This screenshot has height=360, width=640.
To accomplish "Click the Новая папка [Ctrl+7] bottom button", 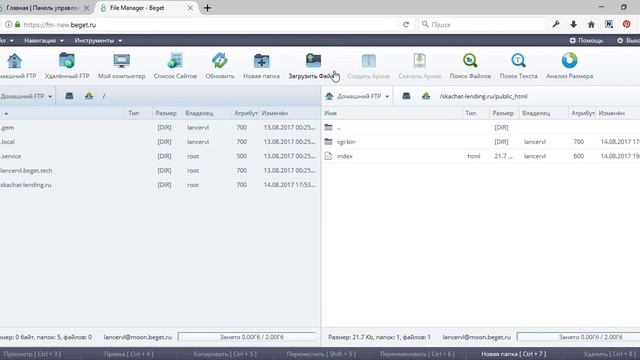I will tap(513, 354).
